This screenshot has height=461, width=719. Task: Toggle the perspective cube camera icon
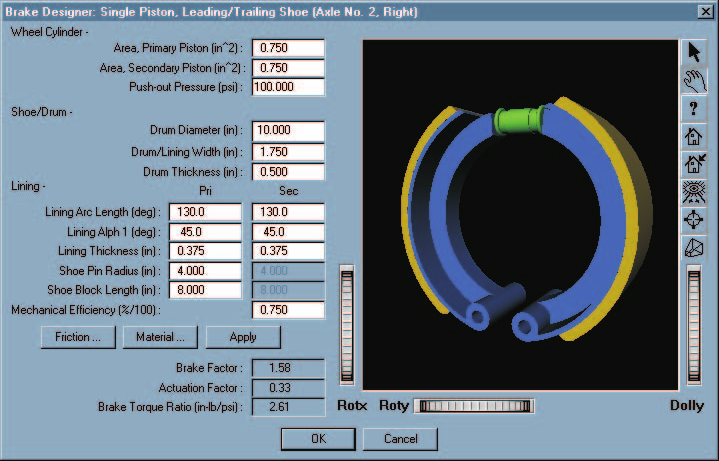[694, 248]
